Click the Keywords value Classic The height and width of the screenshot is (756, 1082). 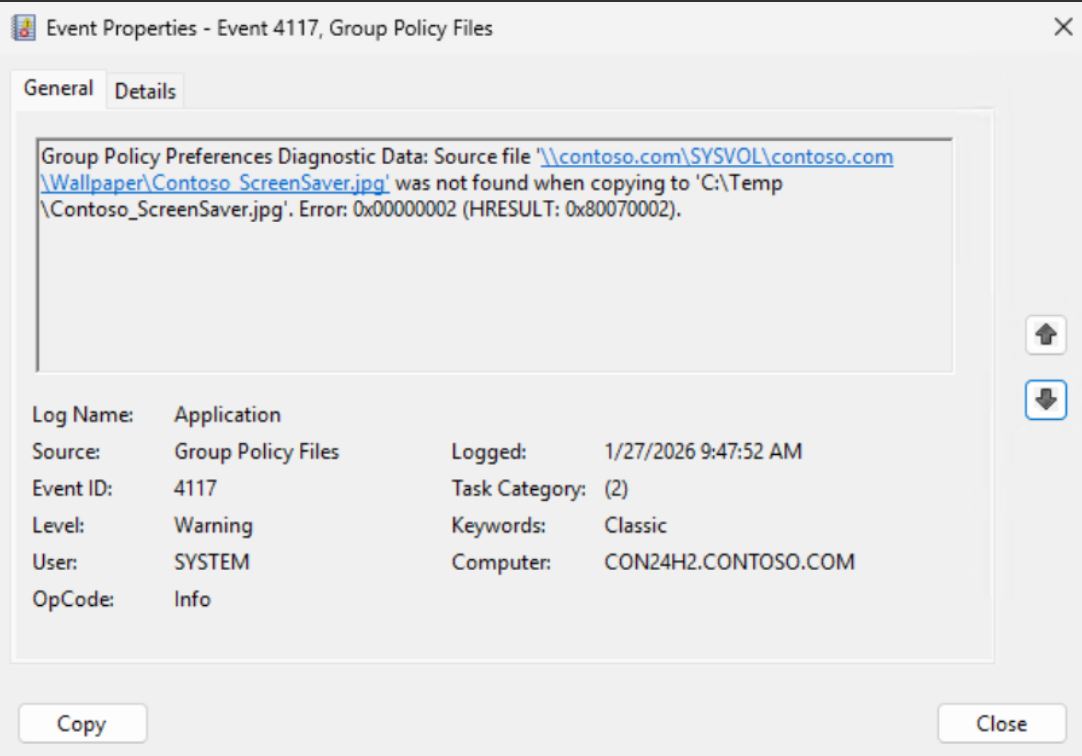635,525
